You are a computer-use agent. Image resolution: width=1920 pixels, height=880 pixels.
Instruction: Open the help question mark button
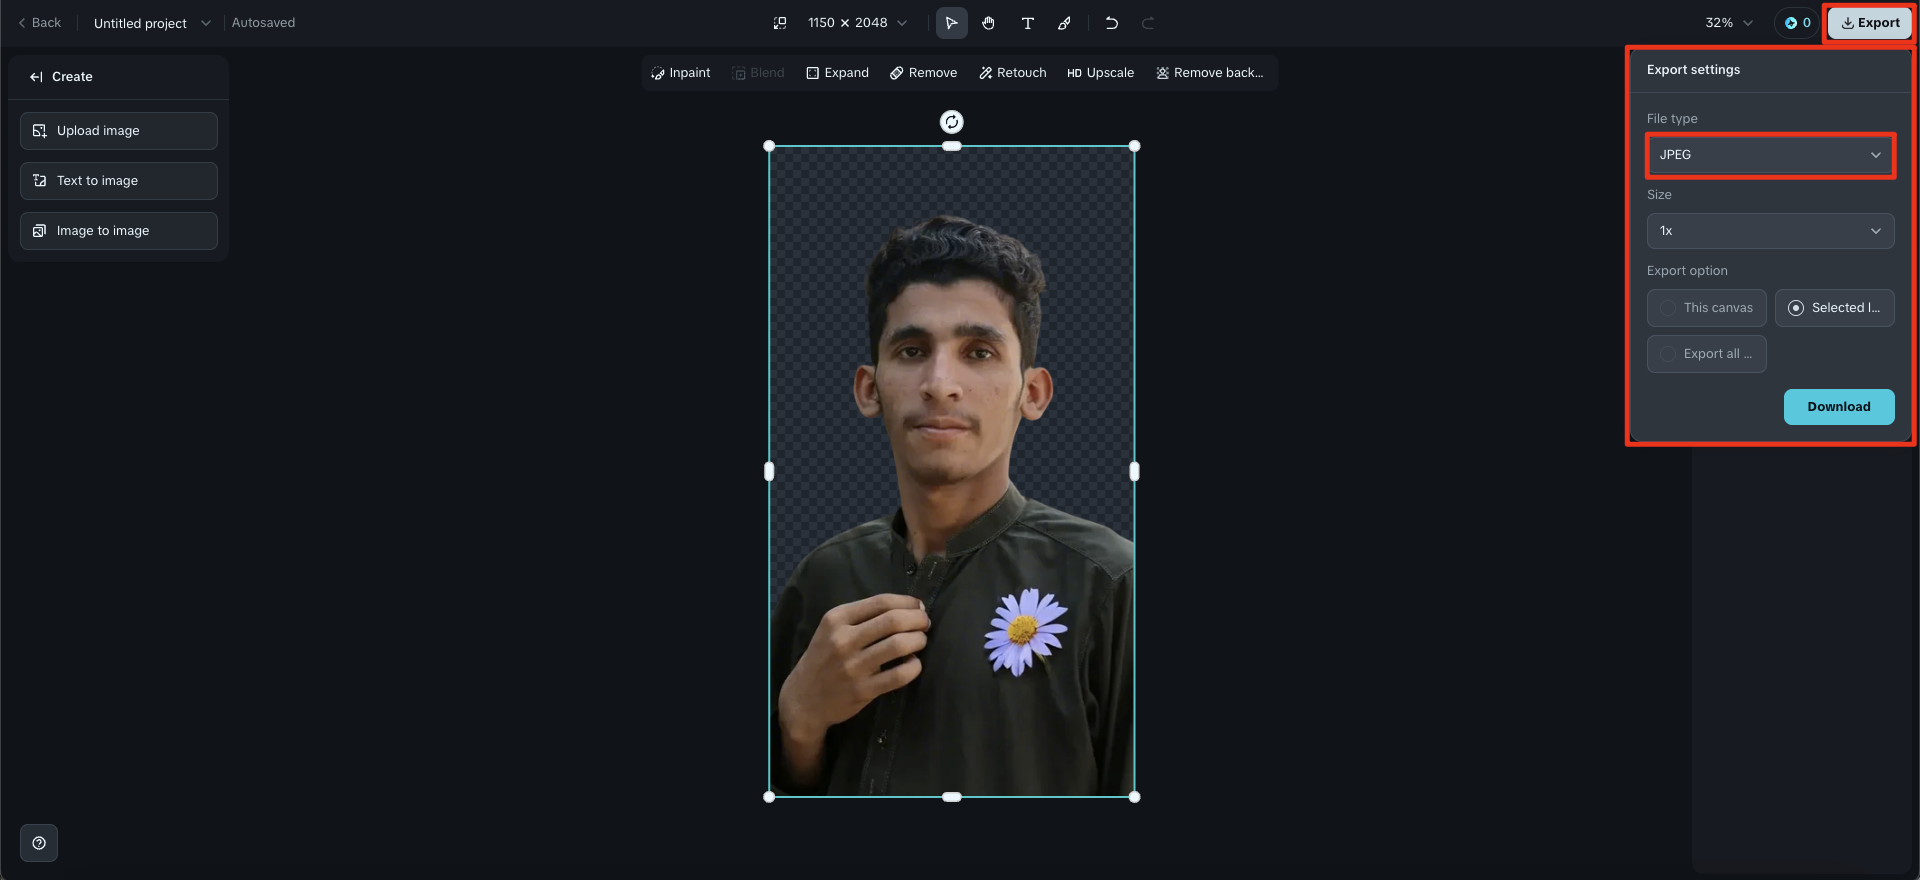point(39,843)
